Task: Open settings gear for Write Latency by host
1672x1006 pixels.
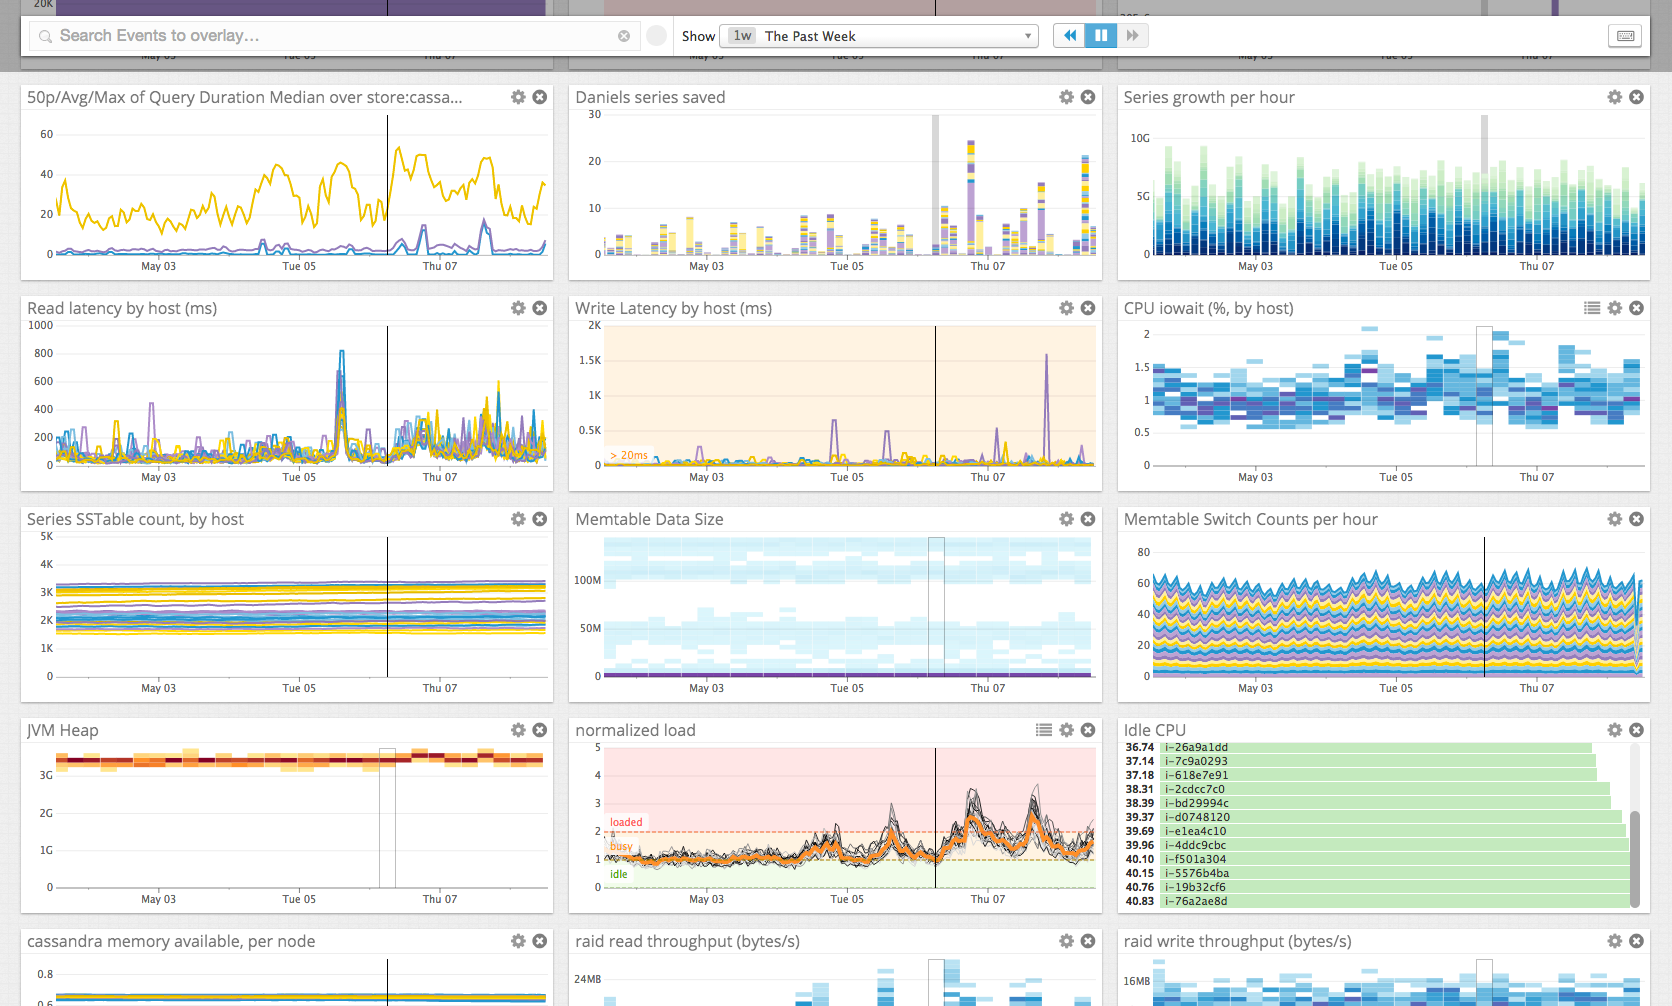Action: pyautogui.click(x=1066, y=308)
